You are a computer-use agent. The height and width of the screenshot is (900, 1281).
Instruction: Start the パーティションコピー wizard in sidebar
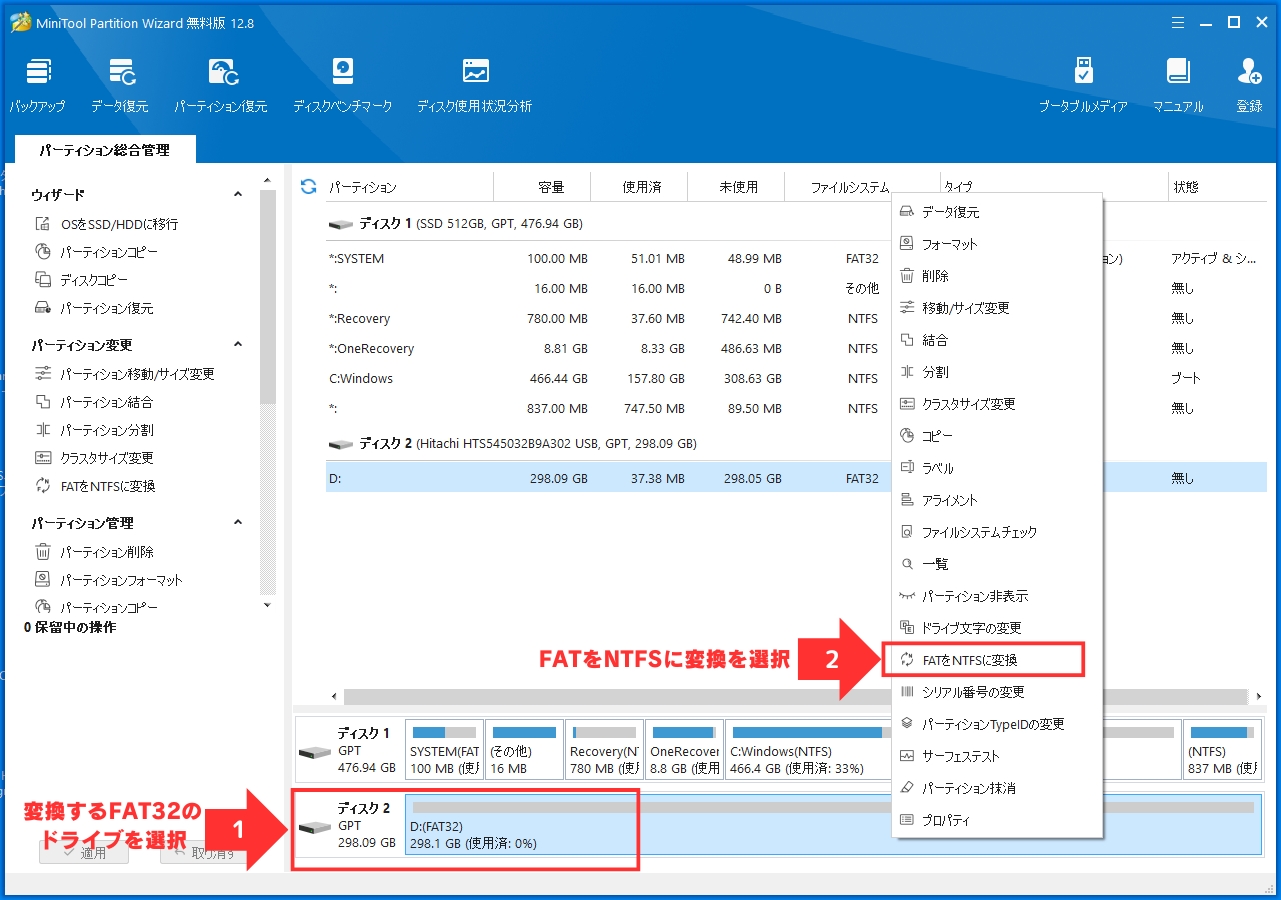click(97, 252)
